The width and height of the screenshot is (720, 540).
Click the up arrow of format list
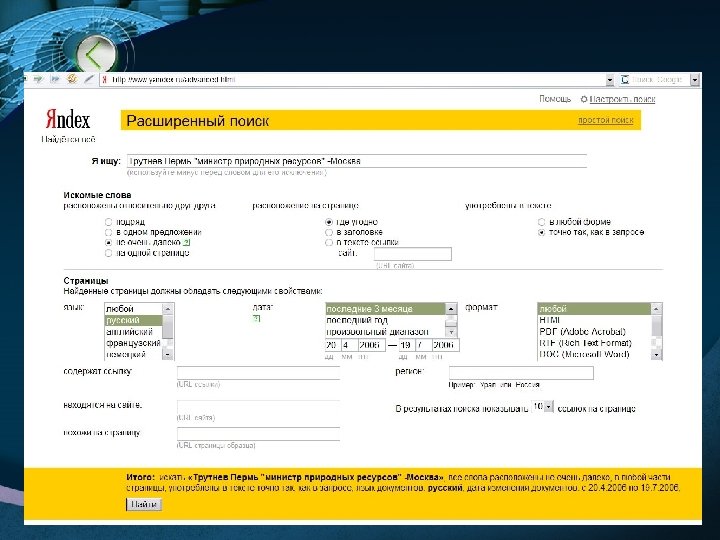tap(656, 309)
